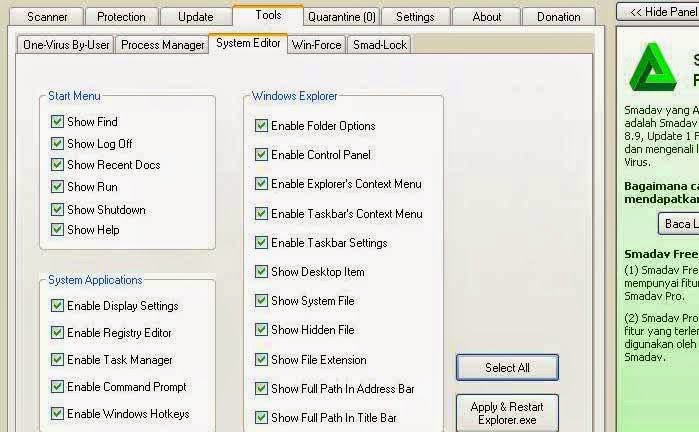699x432 pixels.
Task: Click the 'Smadav Free' heading in side panel
Action: 661,254
